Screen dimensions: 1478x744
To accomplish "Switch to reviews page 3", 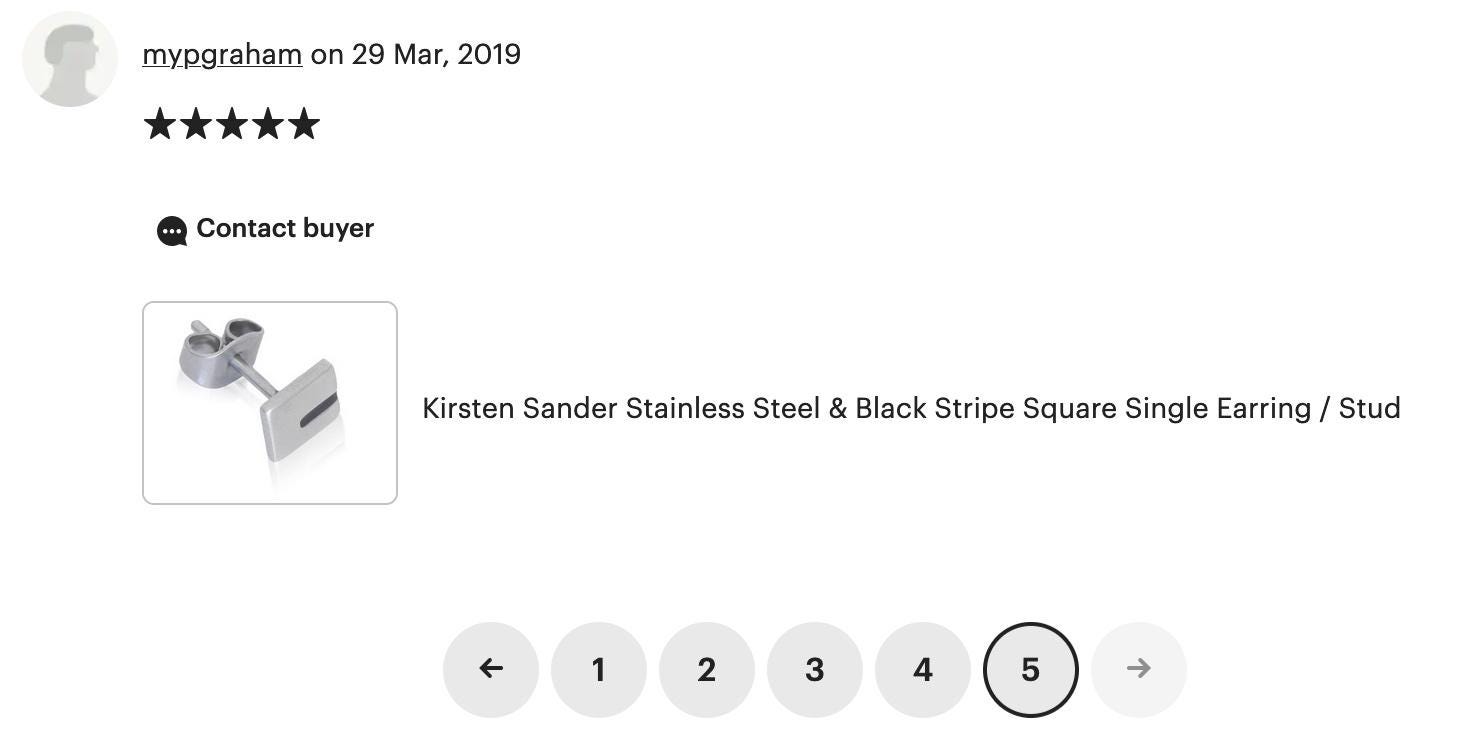I will [x=815, y=669].
